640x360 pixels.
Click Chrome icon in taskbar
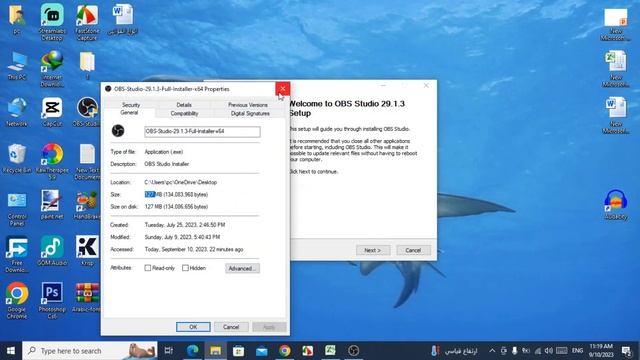click(x=285, y=350)
